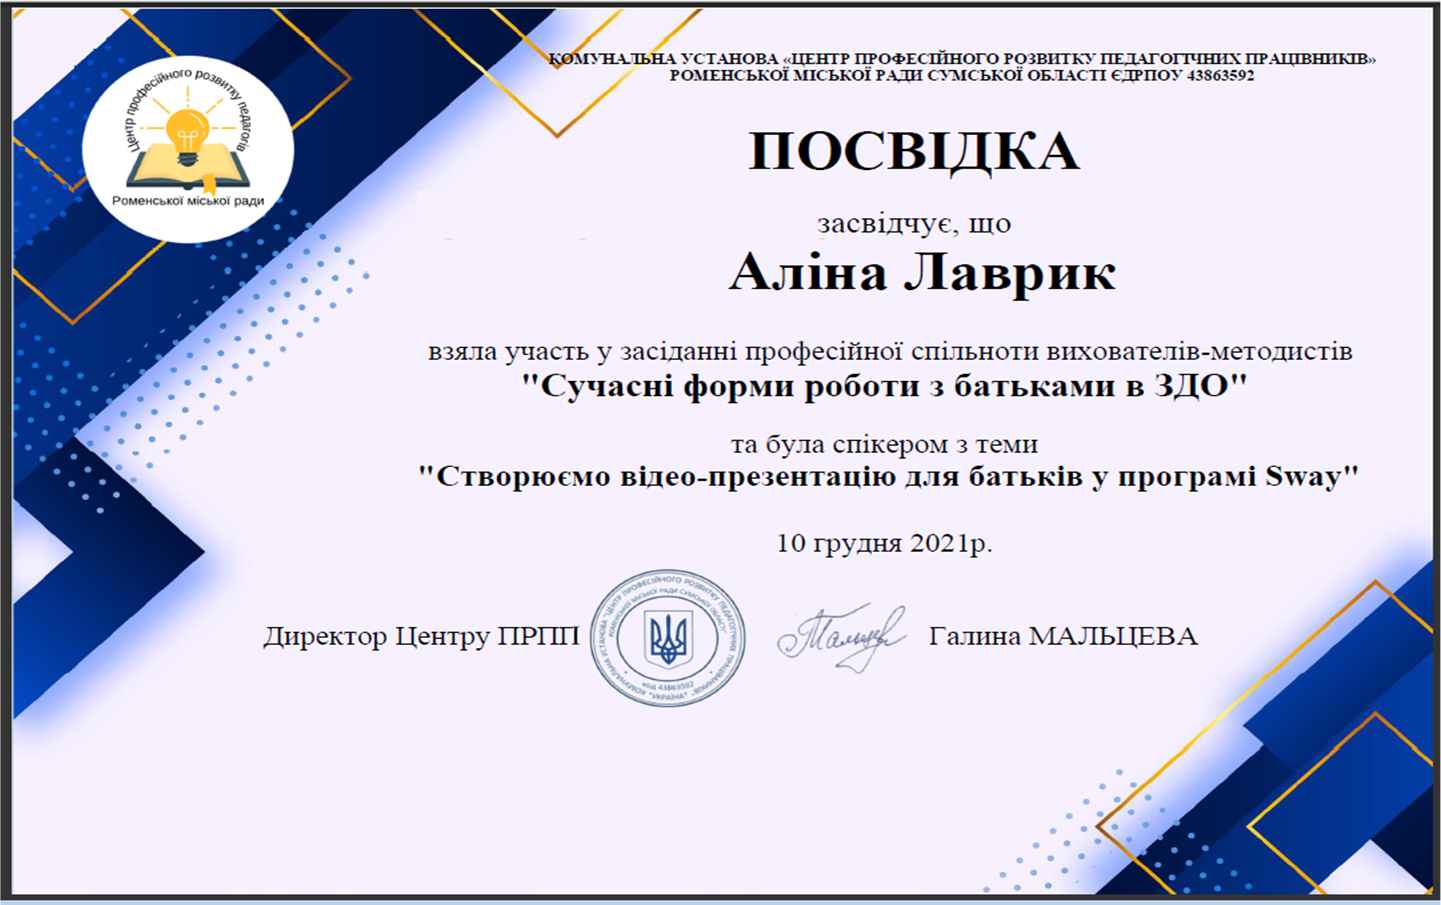Select the recipient name "Аліна Лаврик"
1441x905 pixels.
(x=921, y=272)
